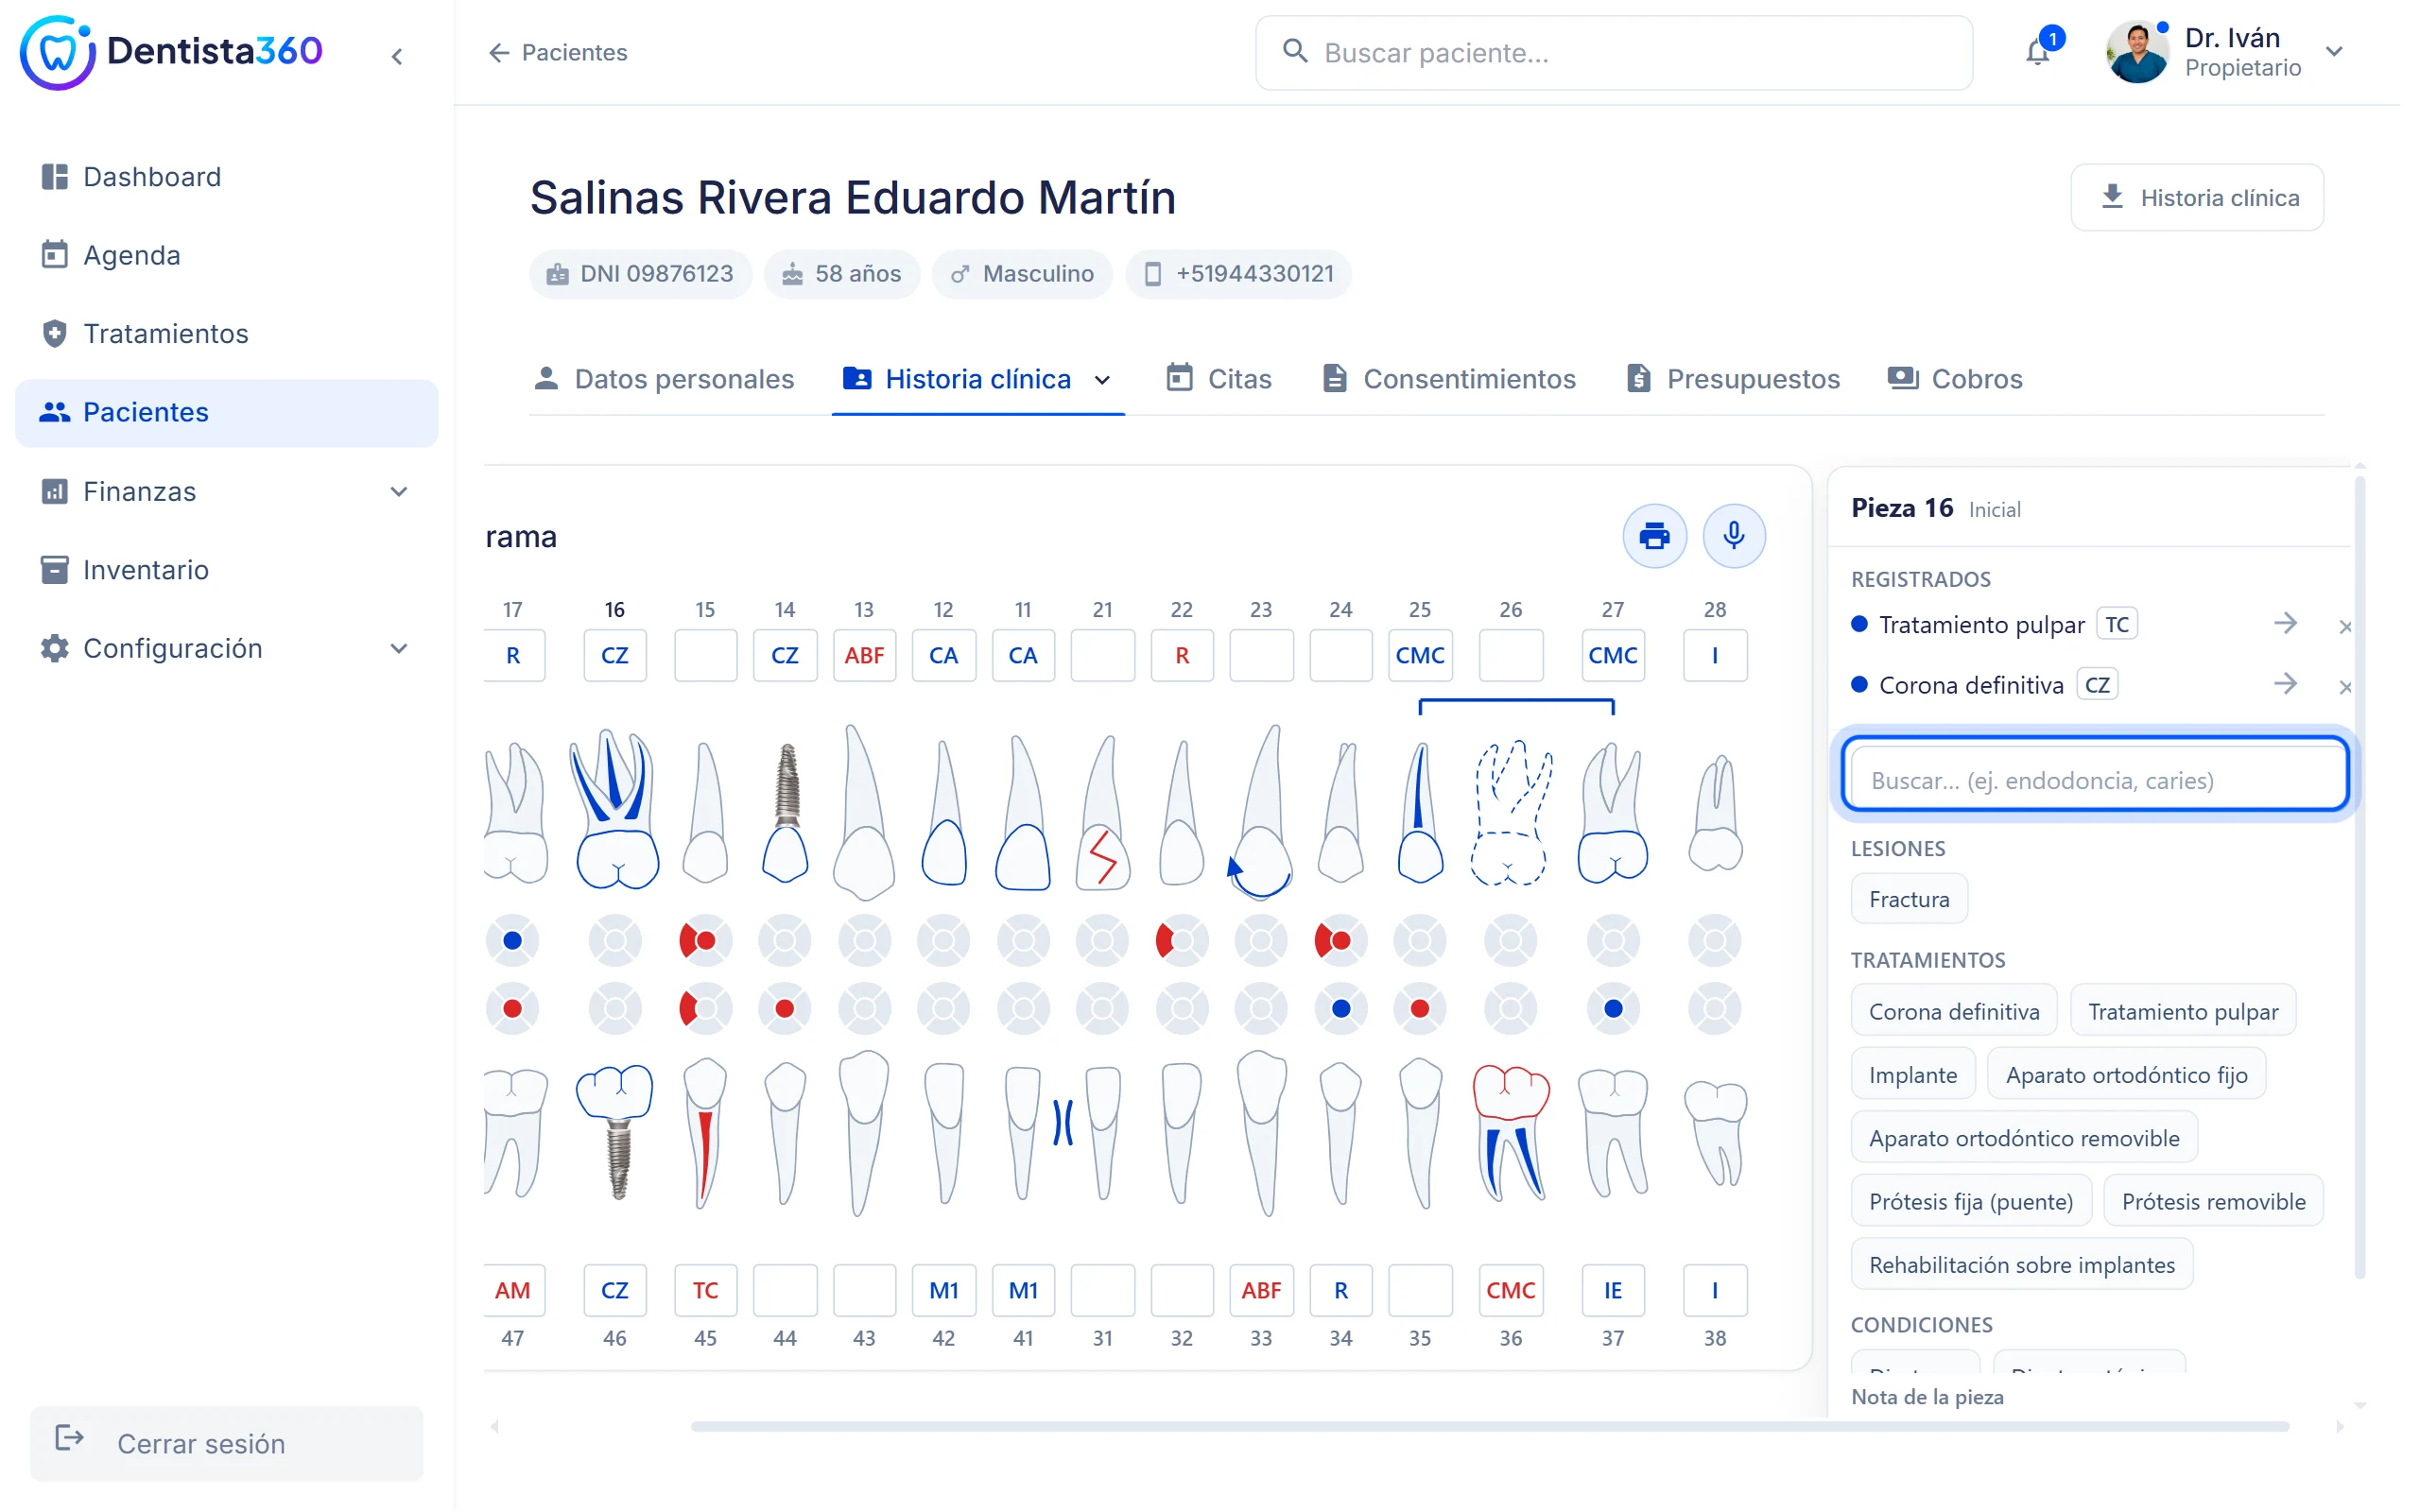Image resolution: width=2420 pixels, height=1512 pixels.
Task: Focus the Buscar paciente search field
Action: pos(1613,53)
